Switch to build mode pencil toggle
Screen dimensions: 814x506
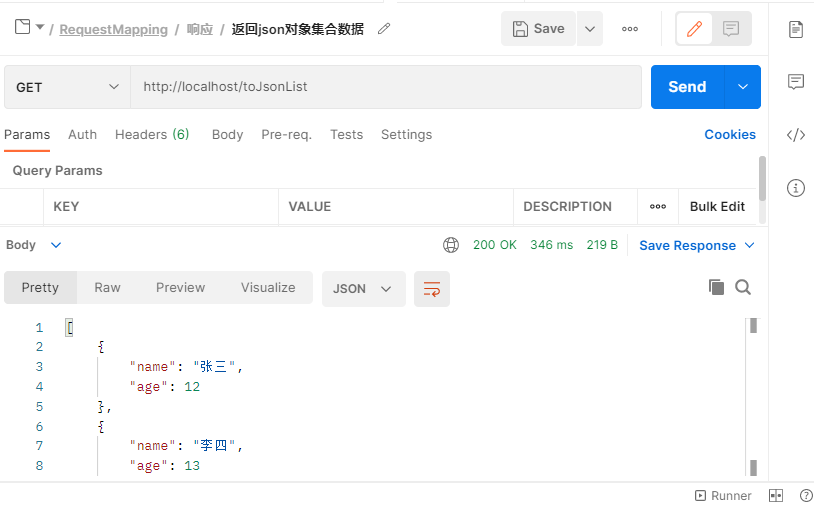[x=694, y=29]
